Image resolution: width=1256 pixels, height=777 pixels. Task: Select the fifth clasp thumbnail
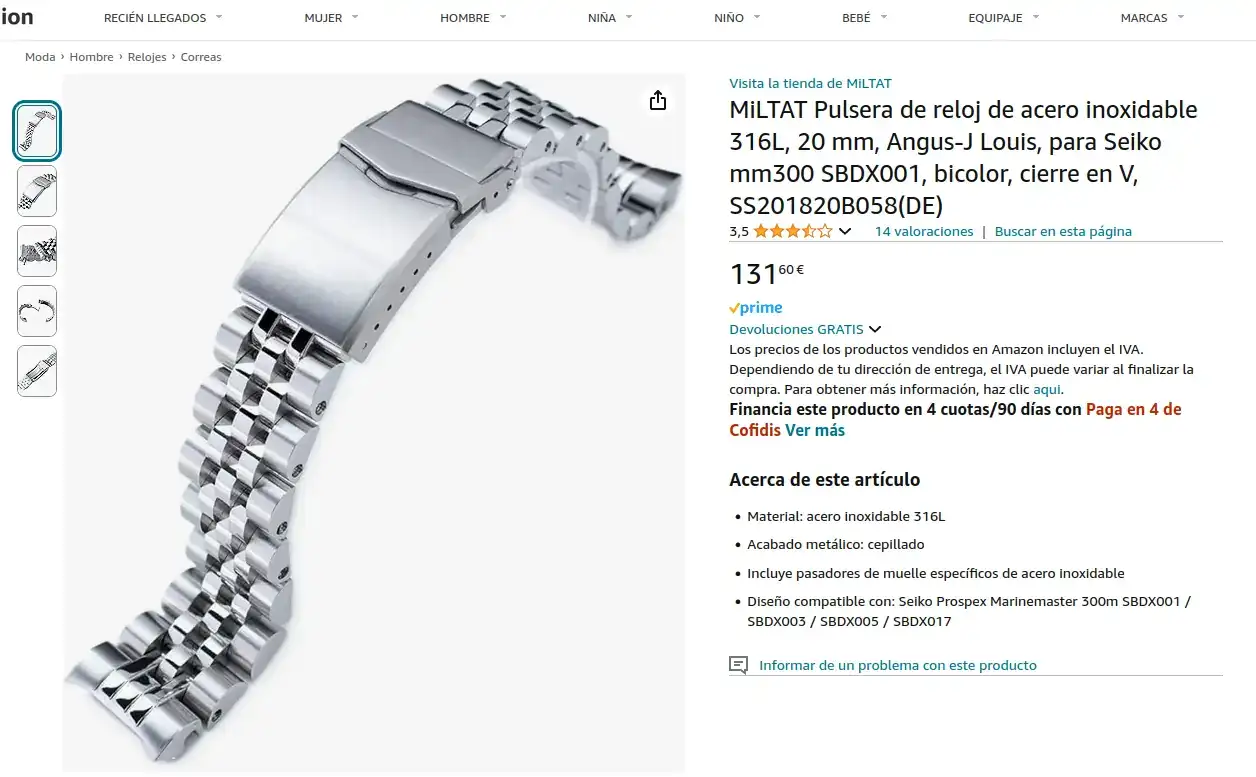[x=37, y=371]
